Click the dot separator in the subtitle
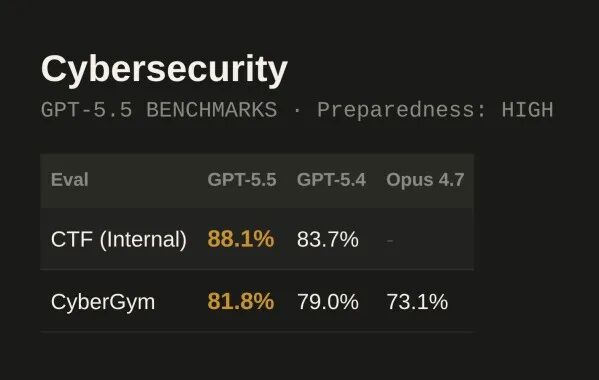Viewport: 599px width, 380px height. (297, 110)
